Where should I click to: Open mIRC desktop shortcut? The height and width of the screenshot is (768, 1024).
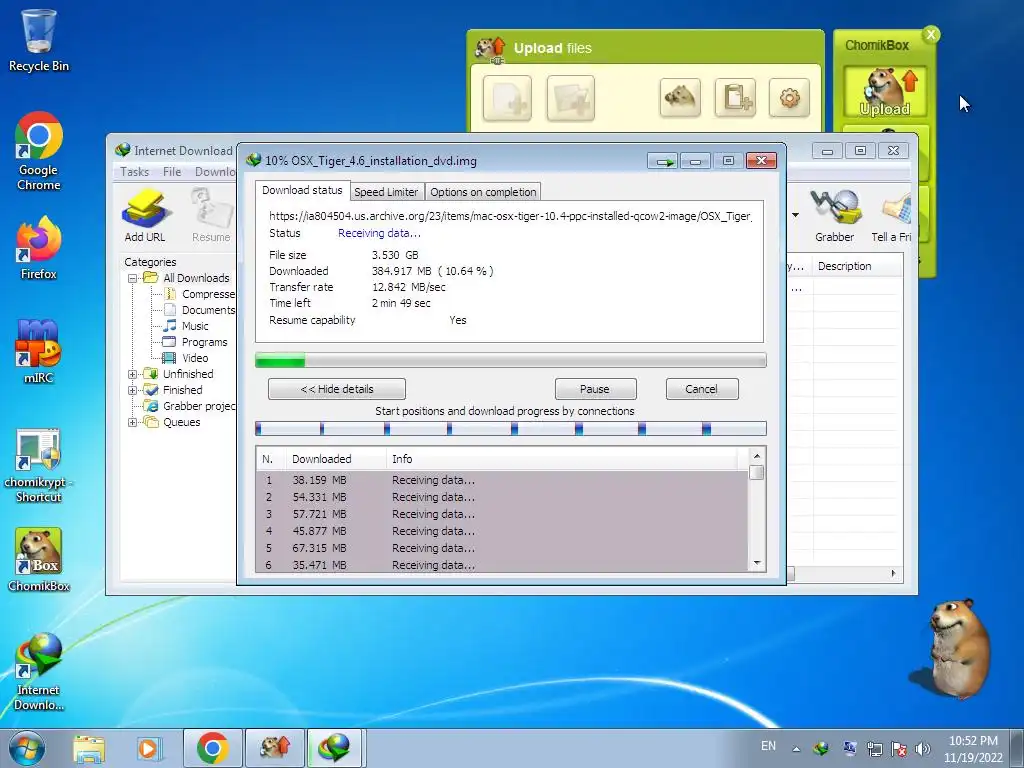(x=39, y=351)
